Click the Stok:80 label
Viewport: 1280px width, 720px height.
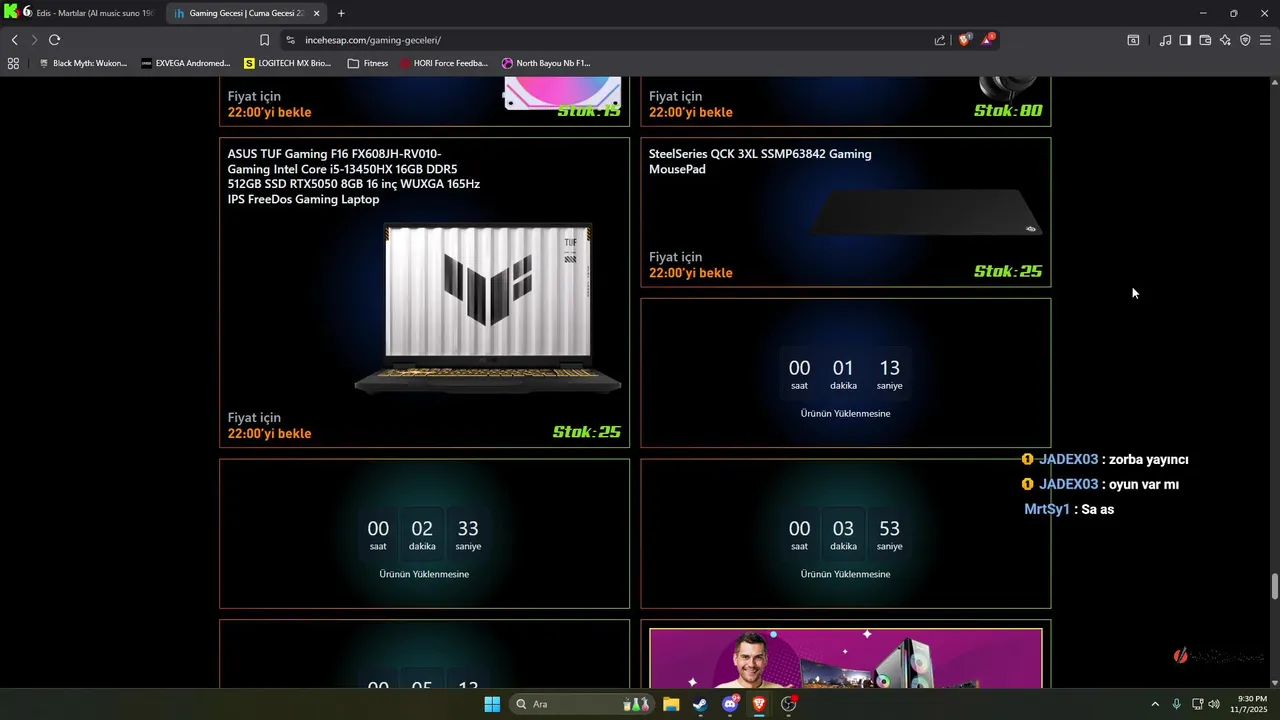pyautogui.click(x=1008, y=110)
